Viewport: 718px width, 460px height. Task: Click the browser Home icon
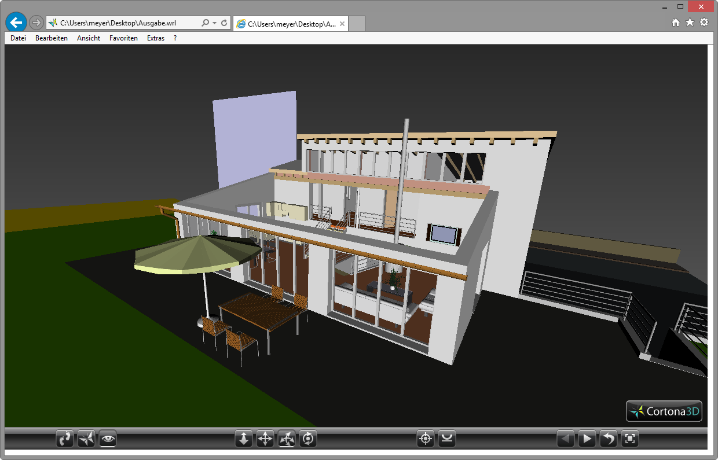pyautogui.click(x=675, y=22)
